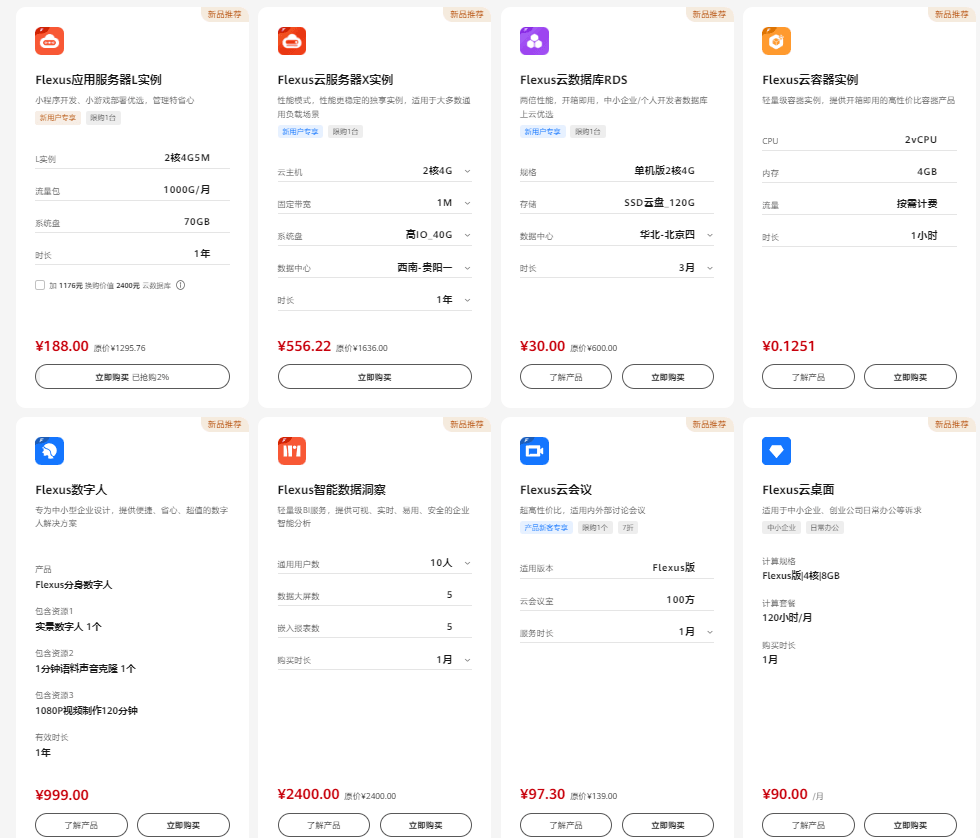Click 产品新客专享 tag on 云会议 card
This screenshot has width=980, height=838.
546,527
